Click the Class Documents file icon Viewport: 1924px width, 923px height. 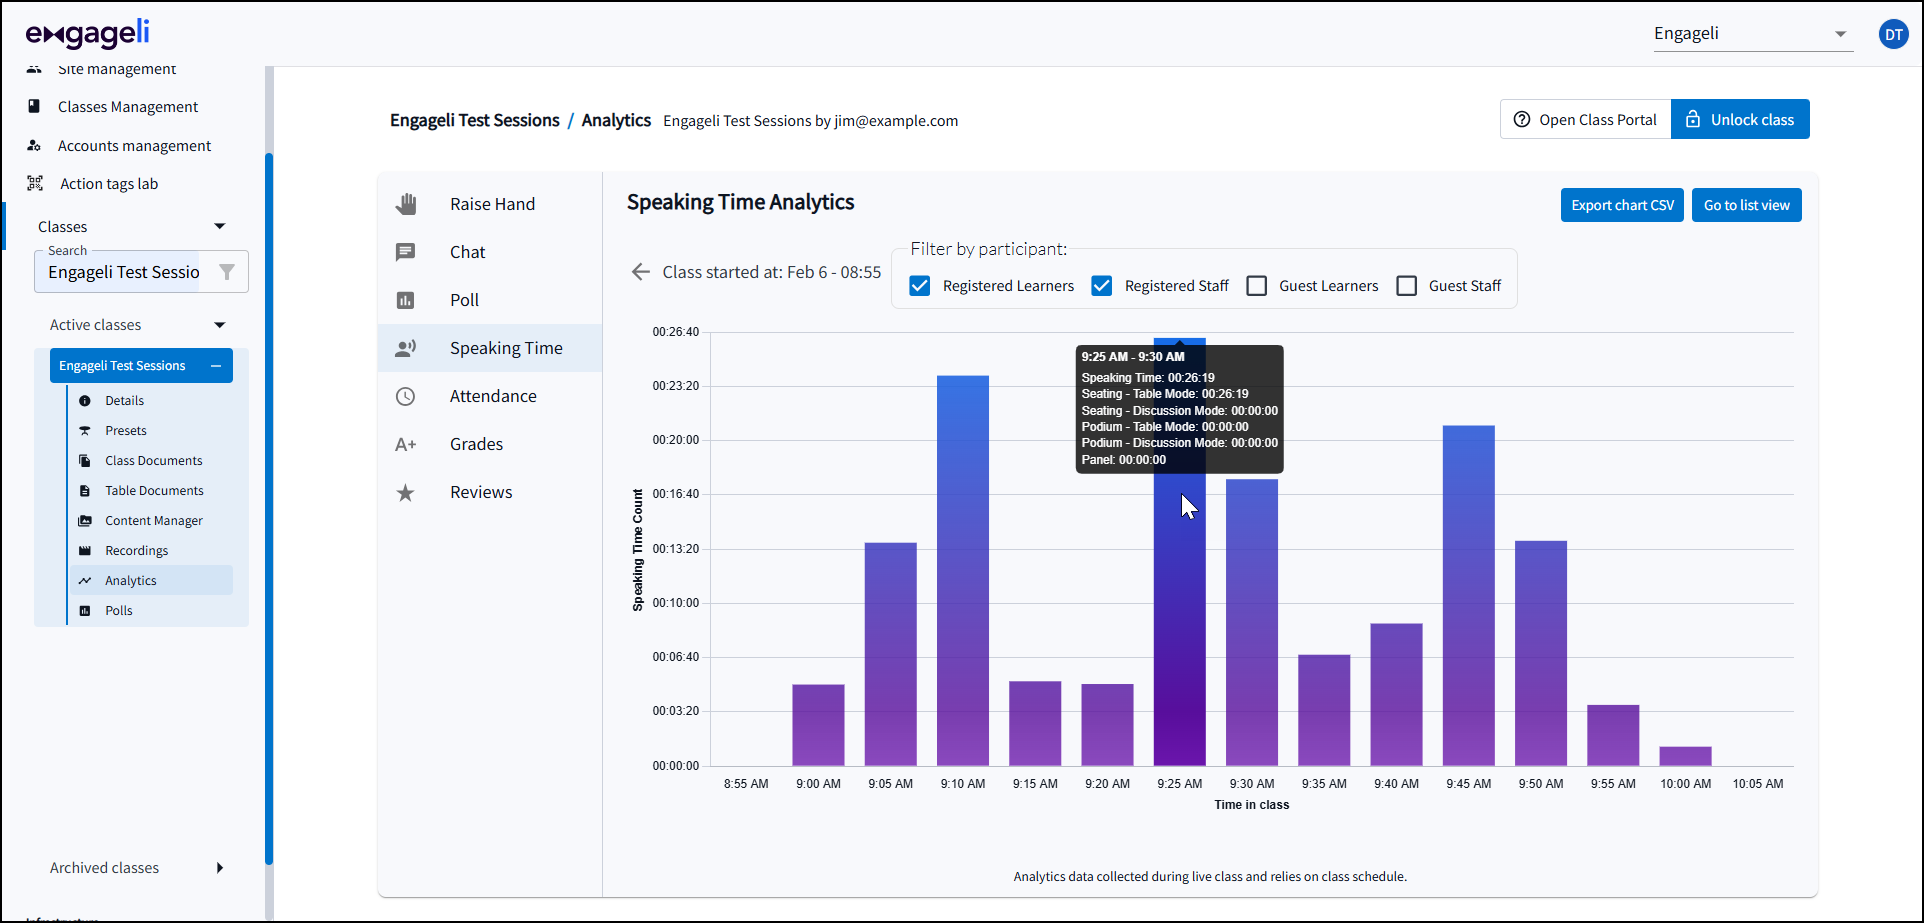click(85, 460)
